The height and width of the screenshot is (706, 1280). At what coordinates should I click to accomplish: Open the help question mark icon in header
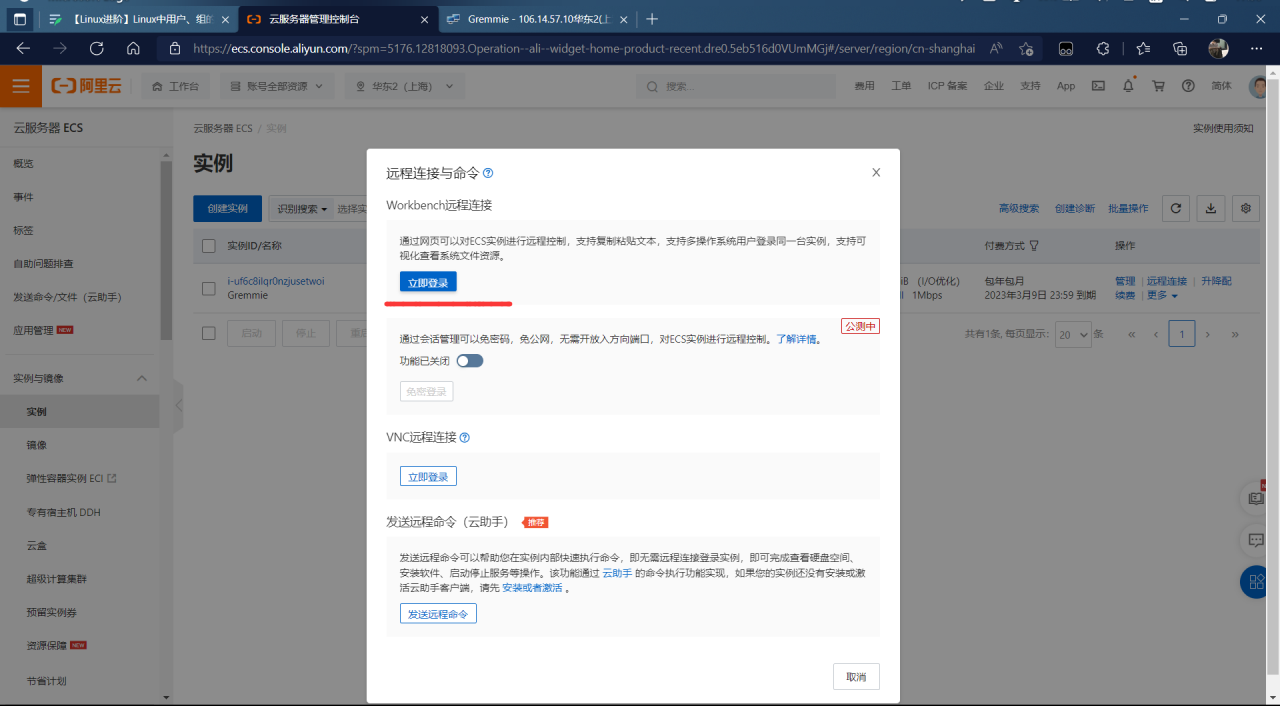[x=1188, y=87]
